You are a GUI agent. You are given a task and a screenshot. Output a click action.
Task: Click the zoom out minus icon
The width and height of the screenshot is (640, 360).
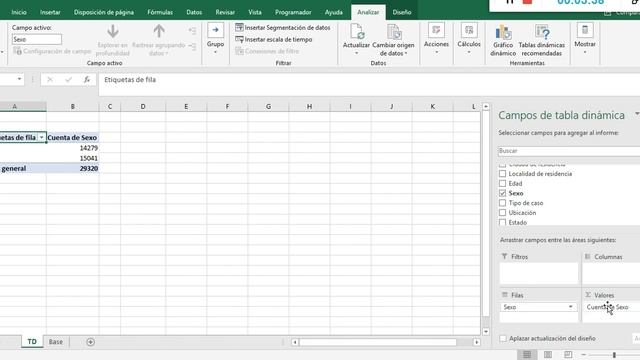pyautogui.click(x=584, y=355)
